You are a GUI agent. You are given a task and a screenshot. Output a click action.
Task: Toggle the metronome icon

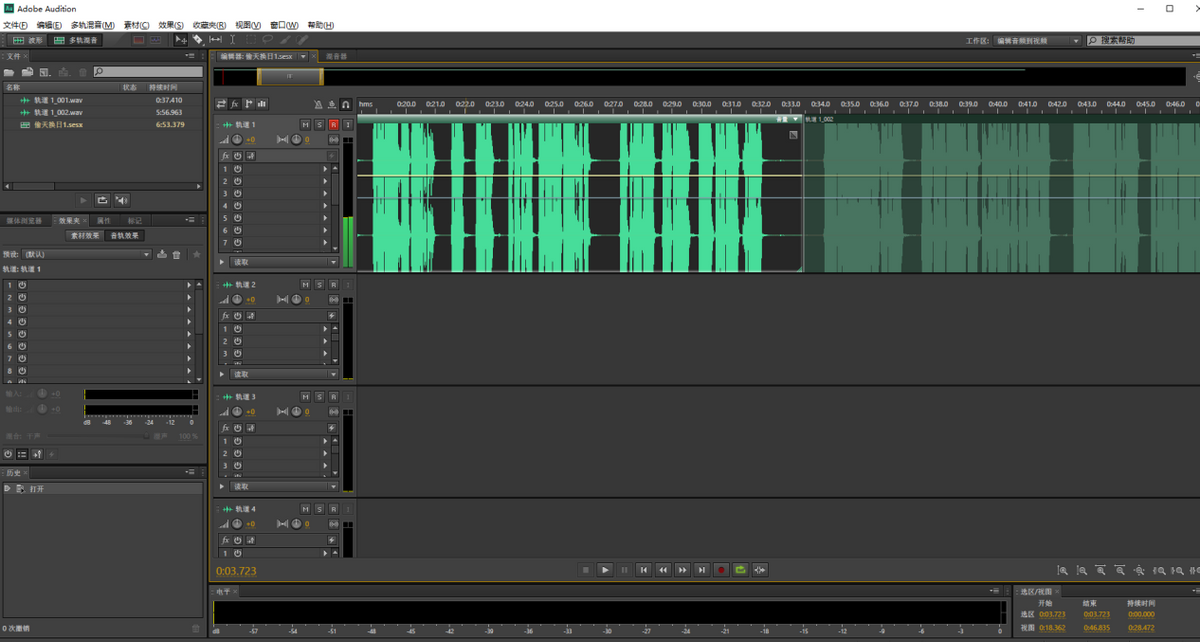[x=319, y=104]
